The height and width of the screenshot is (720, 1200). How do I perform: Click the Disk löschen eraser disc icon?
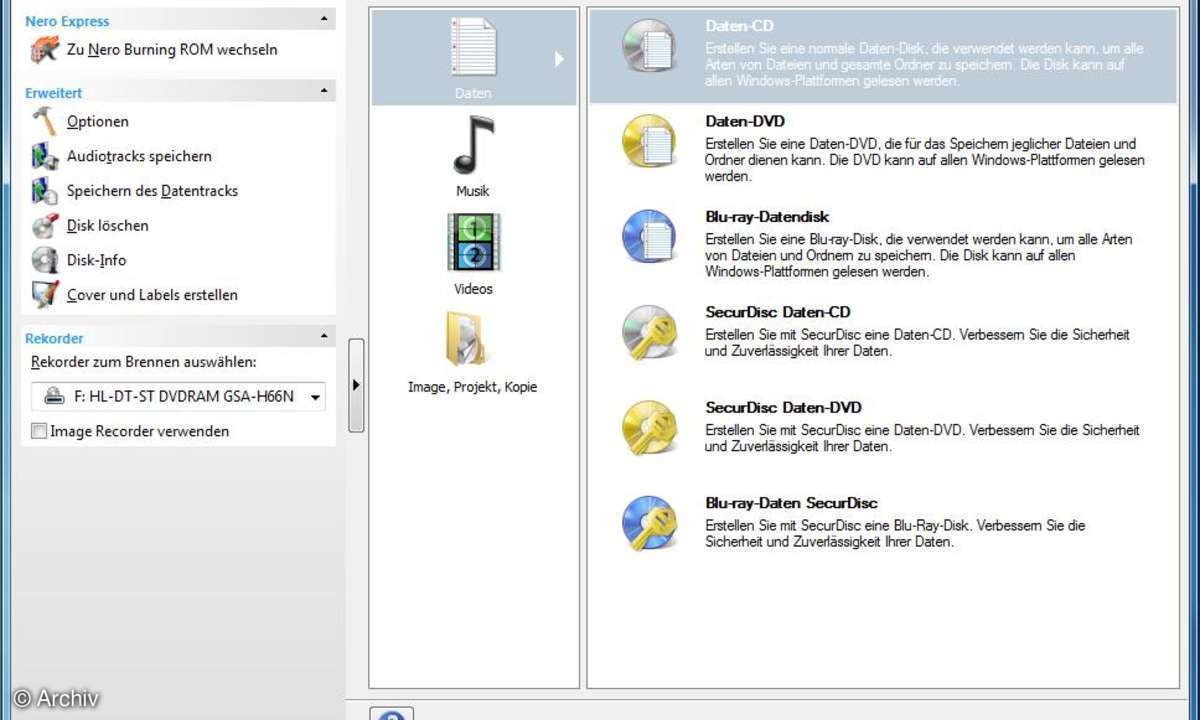tap(45, 226)
